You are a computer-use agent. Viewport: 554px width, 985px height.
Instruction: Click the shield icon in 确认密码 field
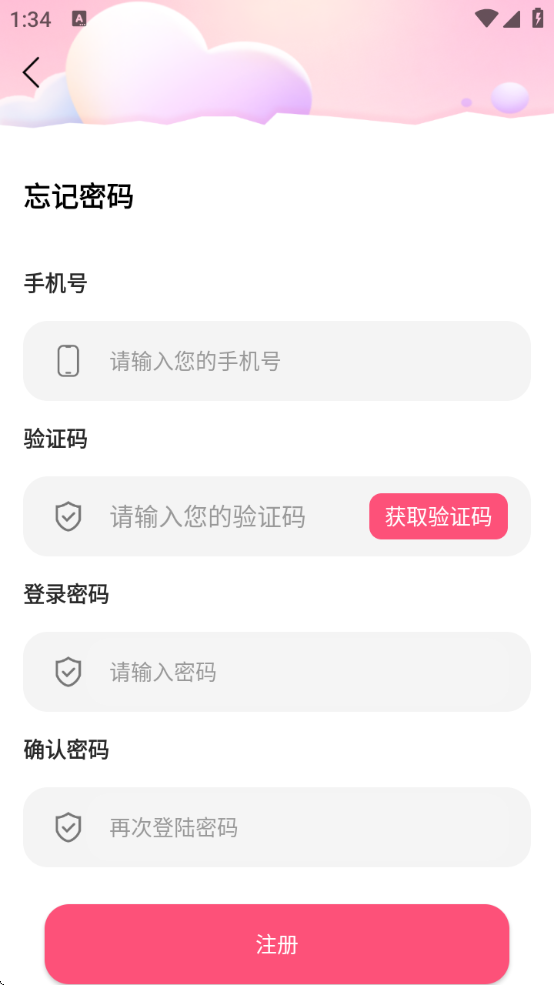68,827
